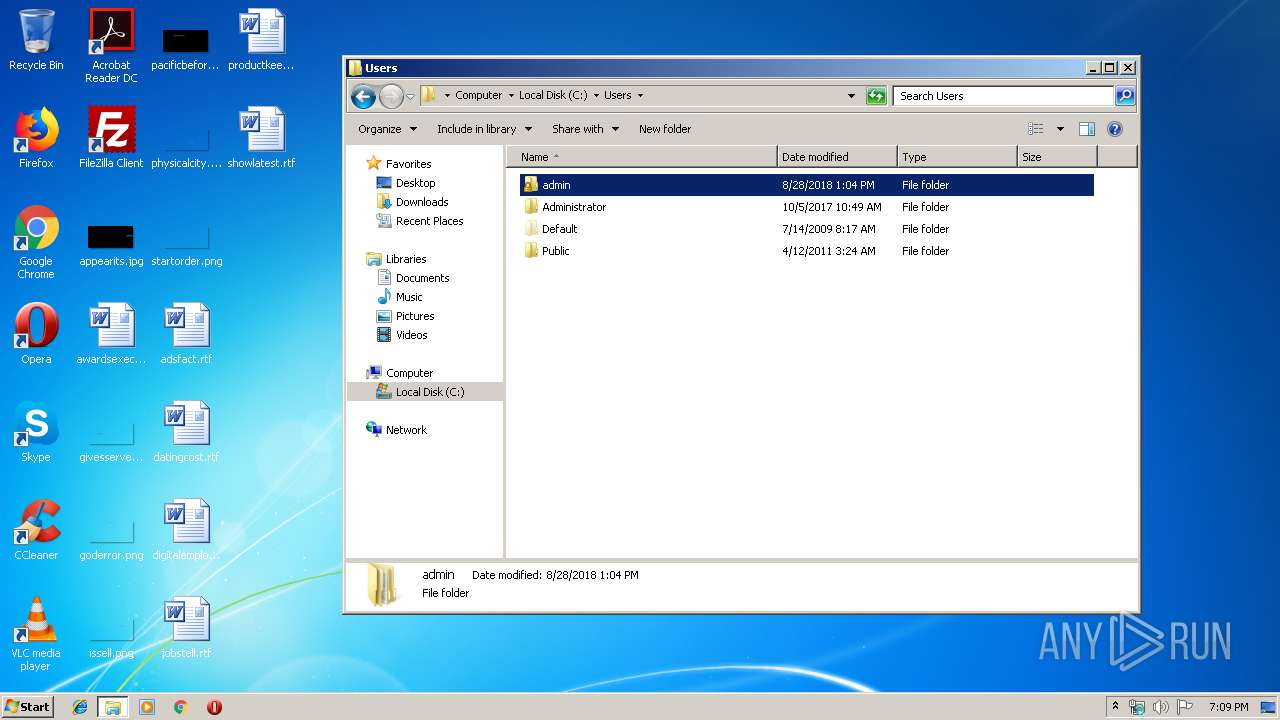Select the Default folder row
This screenshot has width=1280, height=720.
(x=807, y=229)
